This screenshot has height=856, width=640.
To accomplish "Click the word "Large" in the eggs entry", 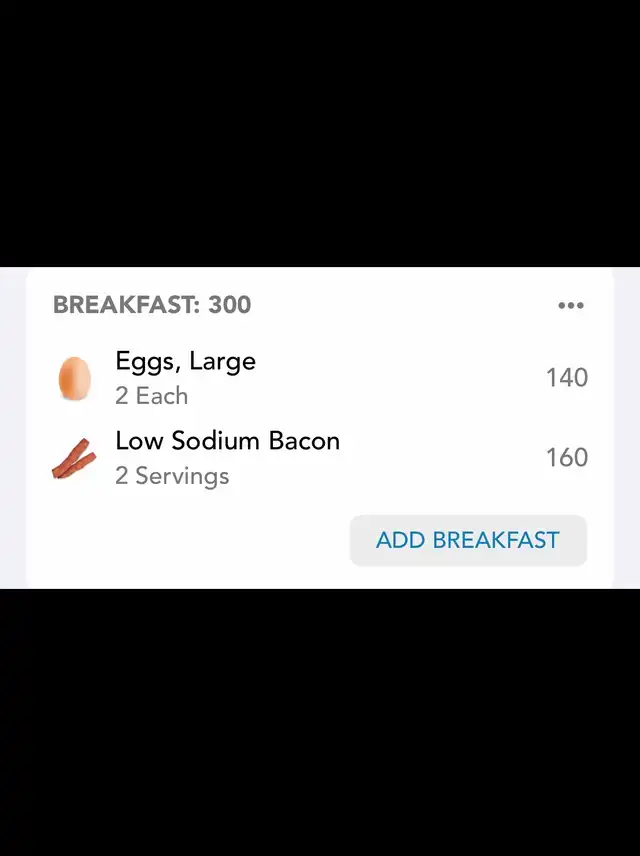I will point(222,361).
